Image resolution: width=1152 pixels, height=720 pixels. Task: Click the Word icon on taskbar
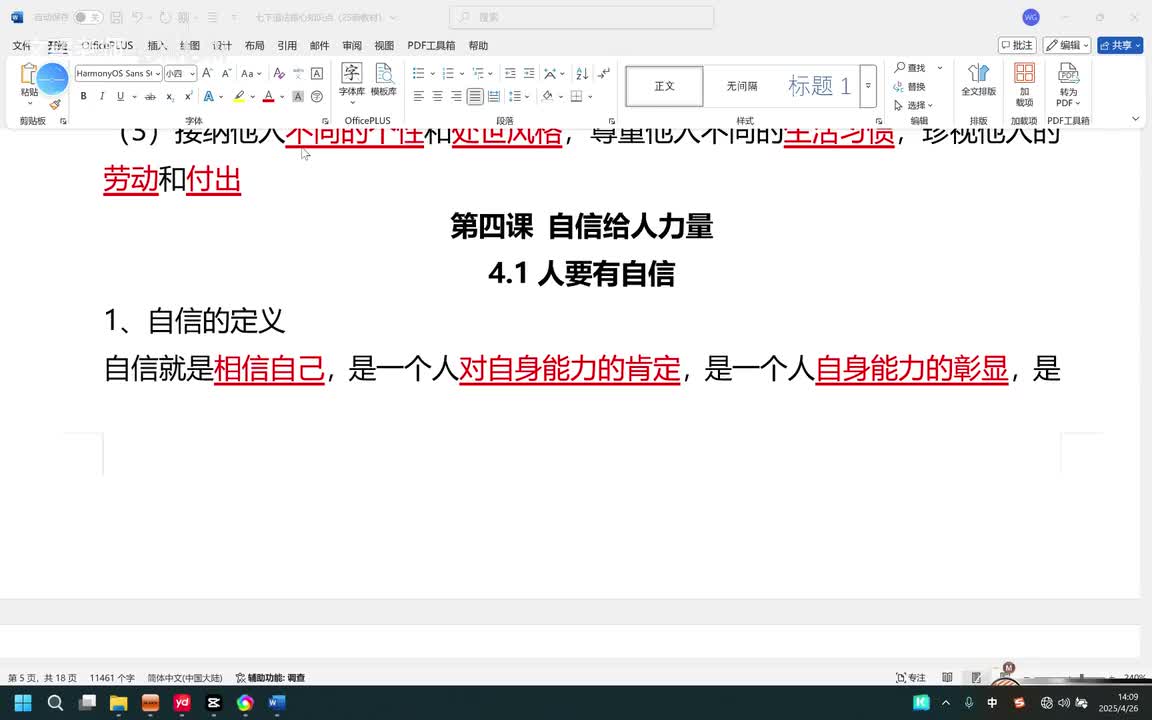pos(276,703)
